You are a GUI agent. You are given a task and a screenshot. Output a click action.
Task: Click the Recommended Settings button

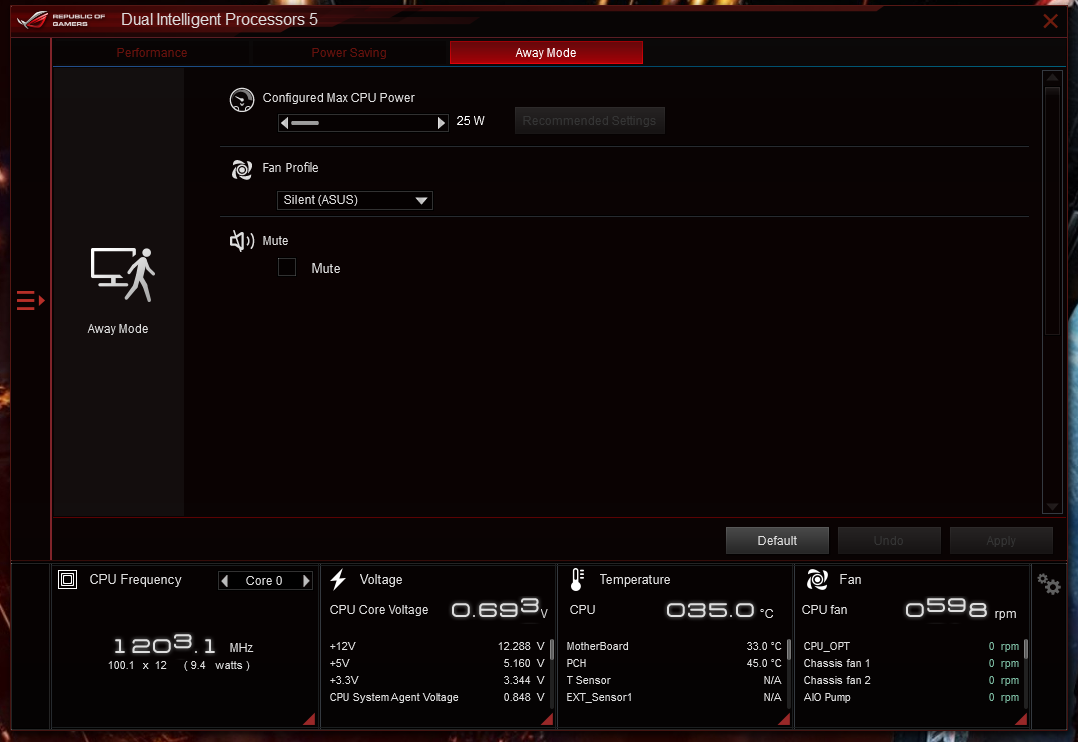coord(589,120)
